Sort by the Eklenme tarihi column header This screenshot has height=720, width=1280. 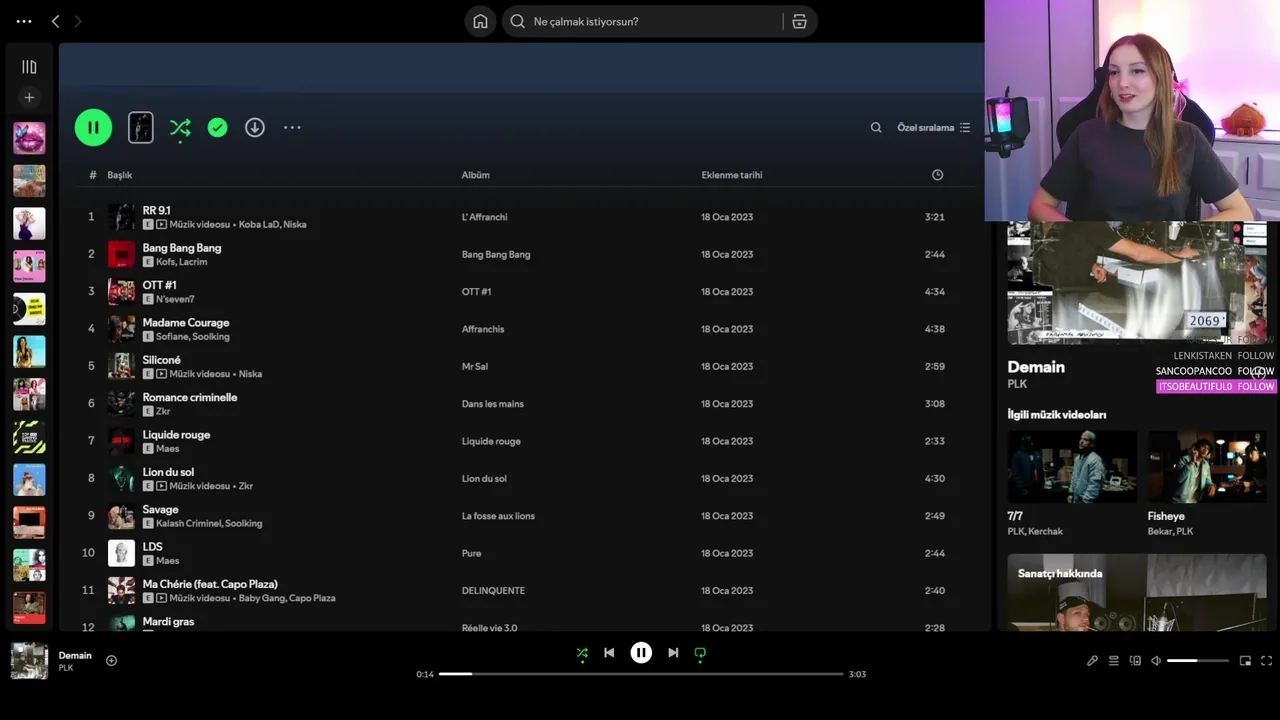pos(732,175)
